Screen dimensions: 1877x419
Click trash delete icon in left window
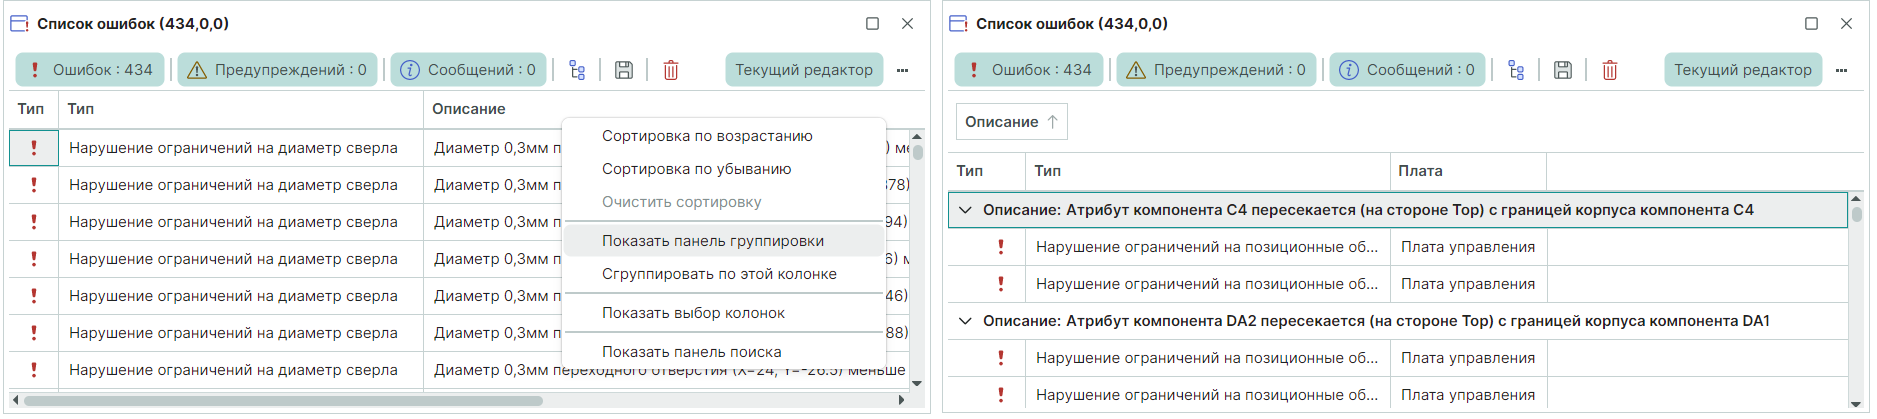click(671, 70)
